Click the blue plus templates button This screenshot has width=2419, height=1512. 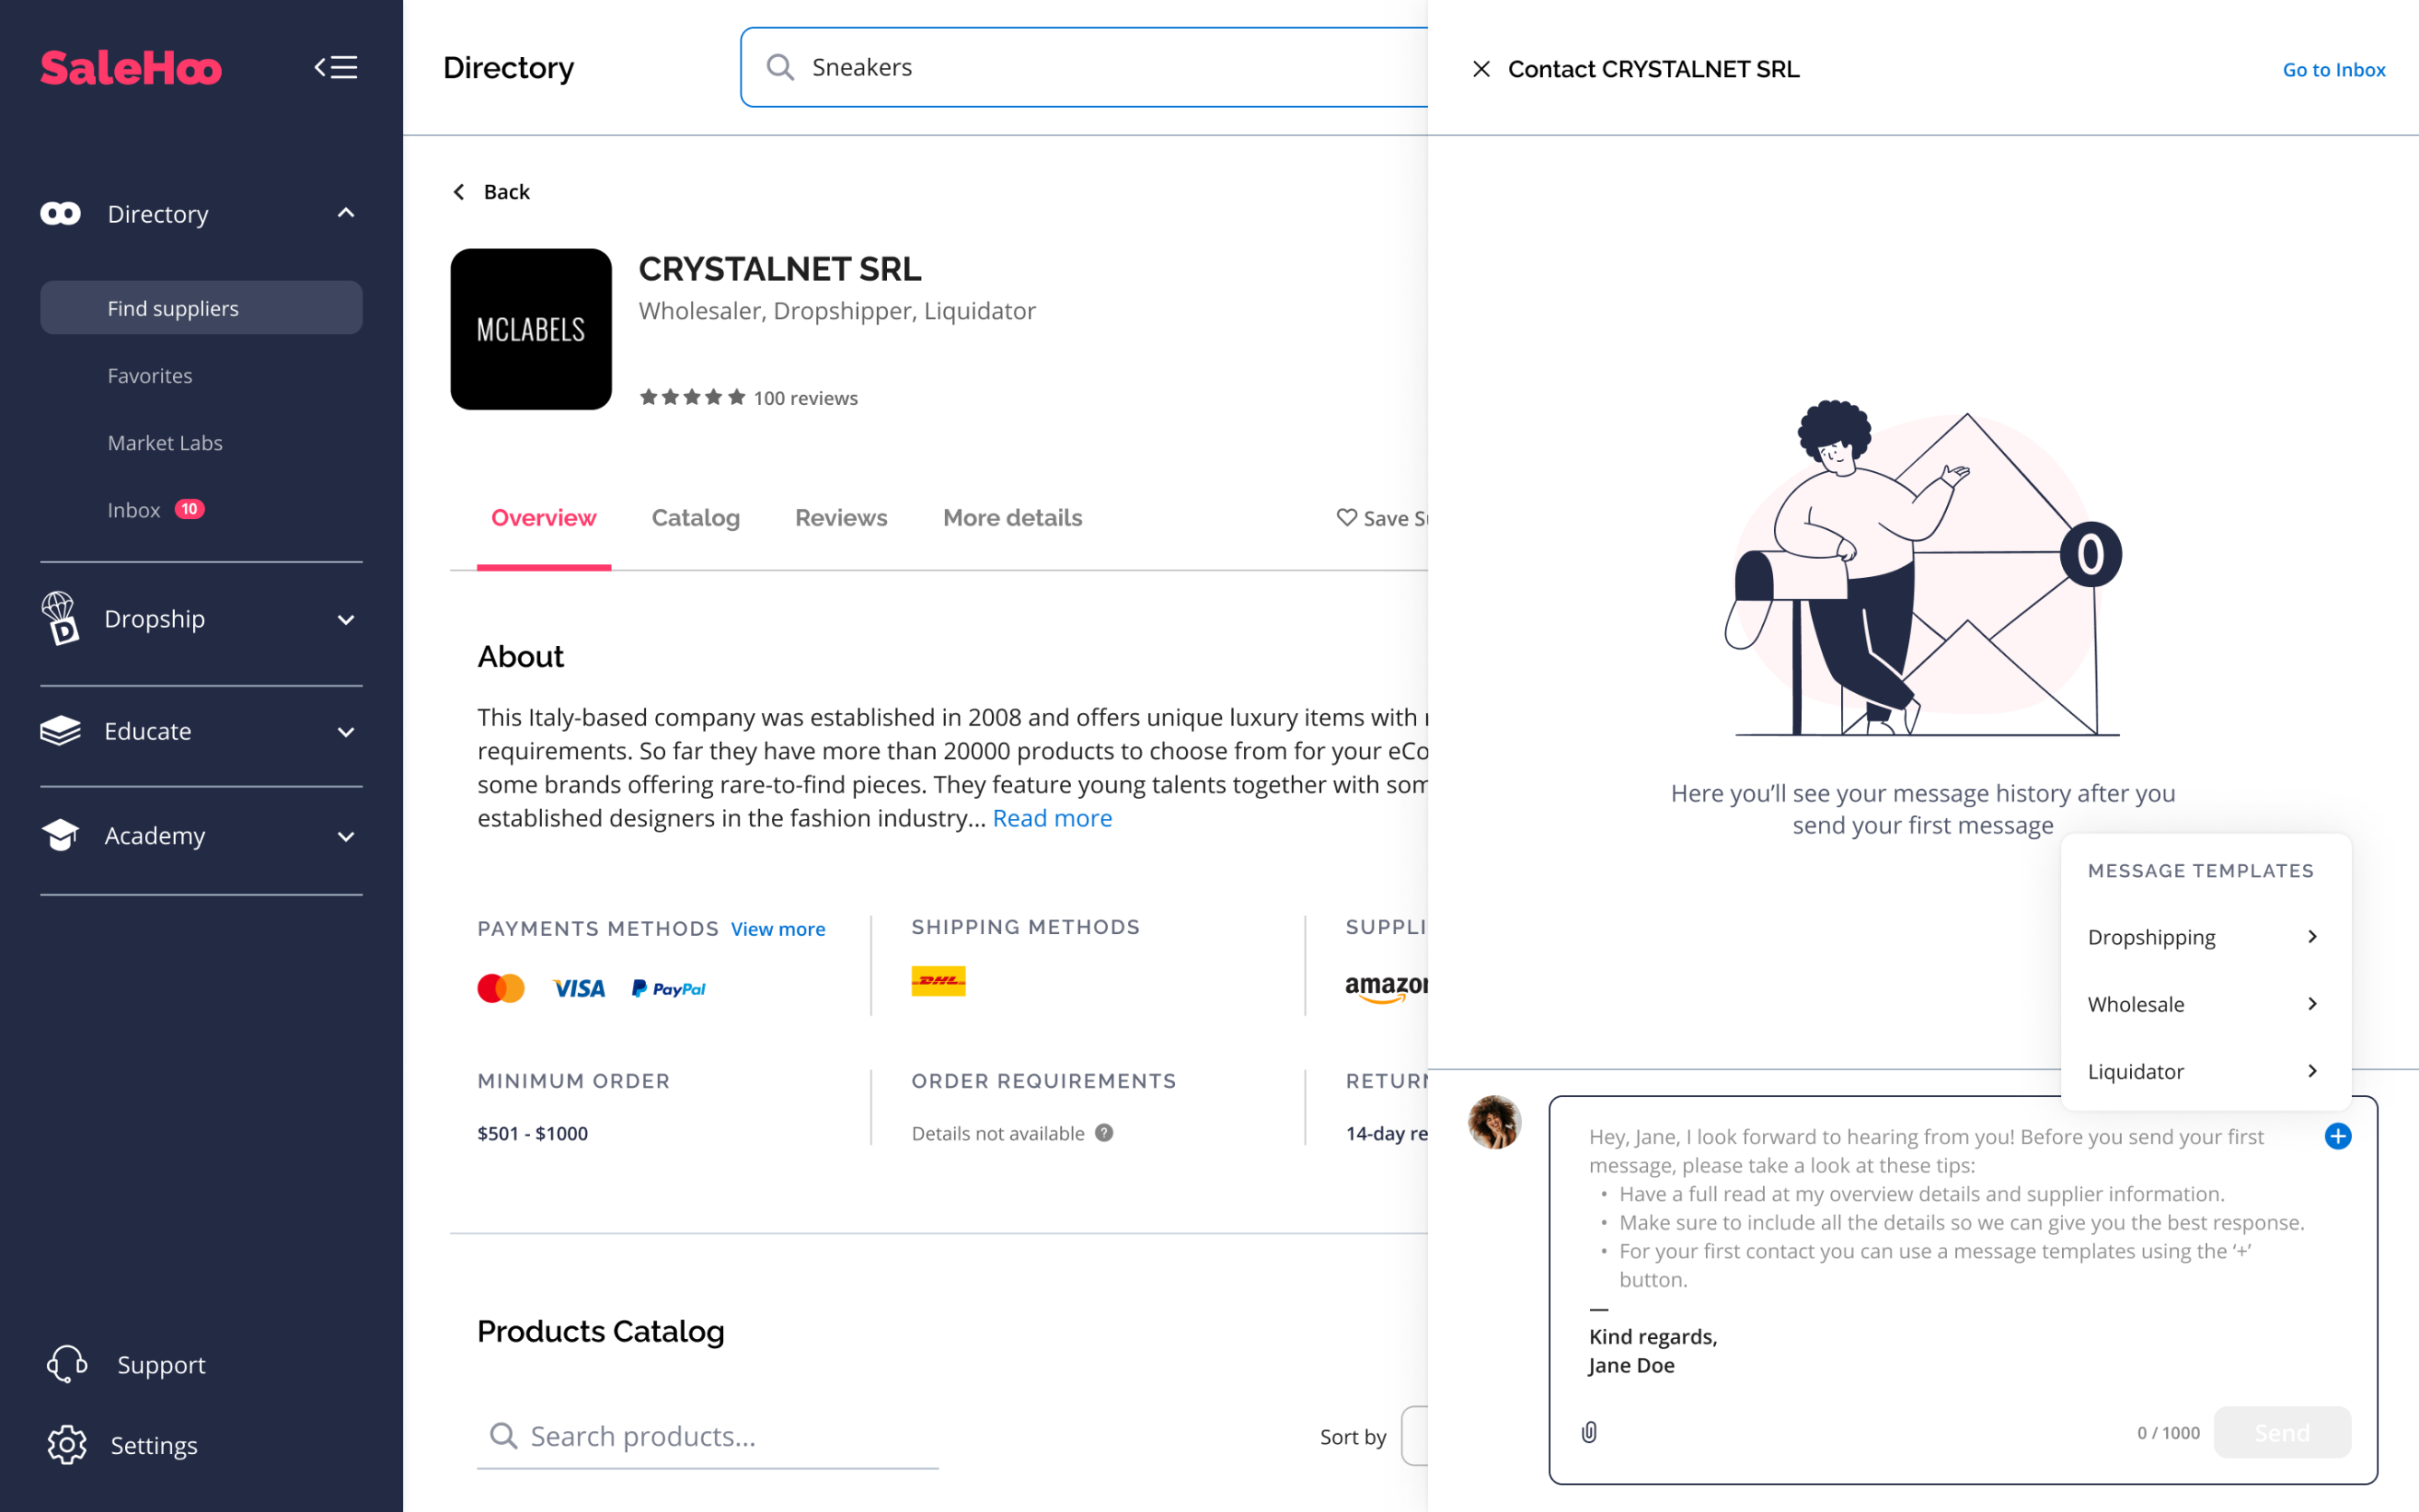tap(2337, 1136)
